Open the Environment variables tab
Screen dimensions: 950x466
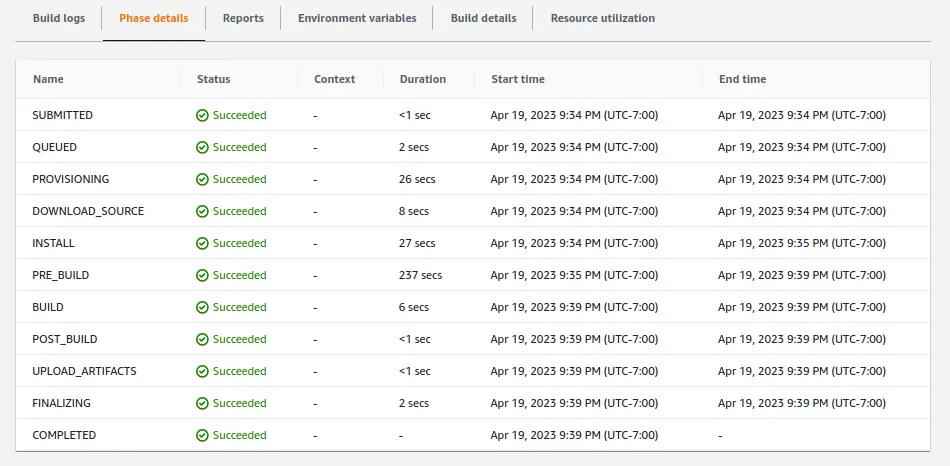tap(357, 18)
